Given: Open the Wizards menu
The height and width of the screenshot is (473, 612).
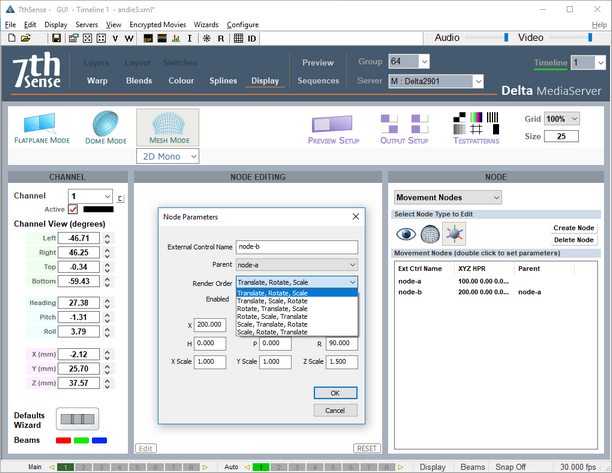Looking at the screenshot, I should (x=206, y=25).
